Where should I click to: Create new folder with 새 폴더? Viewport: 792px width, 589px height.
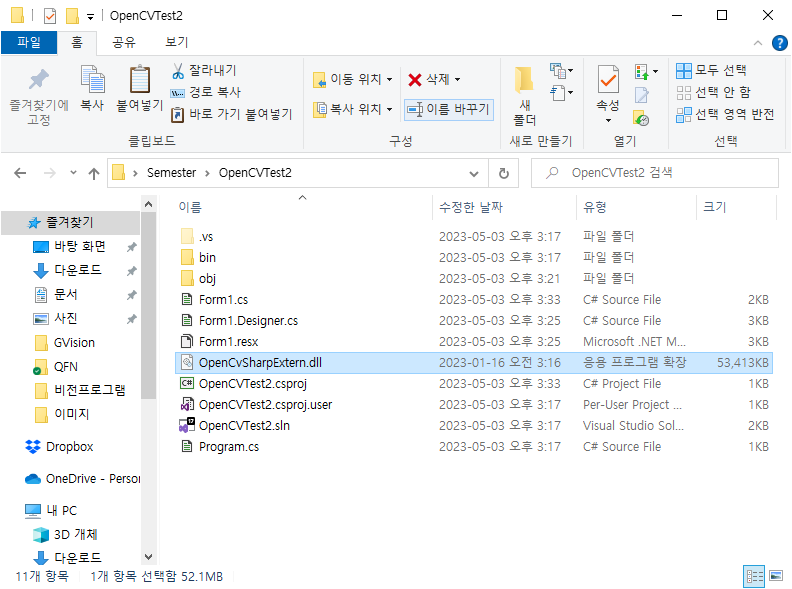(x=524, y=96)
